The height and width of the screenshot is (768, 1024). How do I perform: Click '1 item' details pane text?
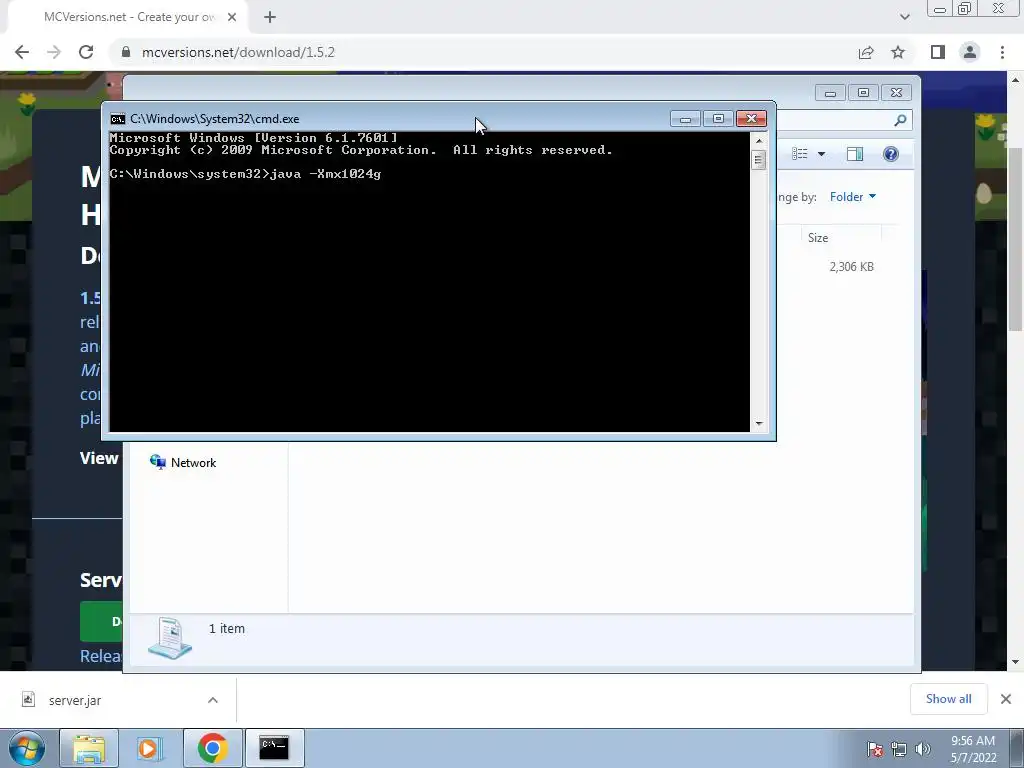pos(227,628)
